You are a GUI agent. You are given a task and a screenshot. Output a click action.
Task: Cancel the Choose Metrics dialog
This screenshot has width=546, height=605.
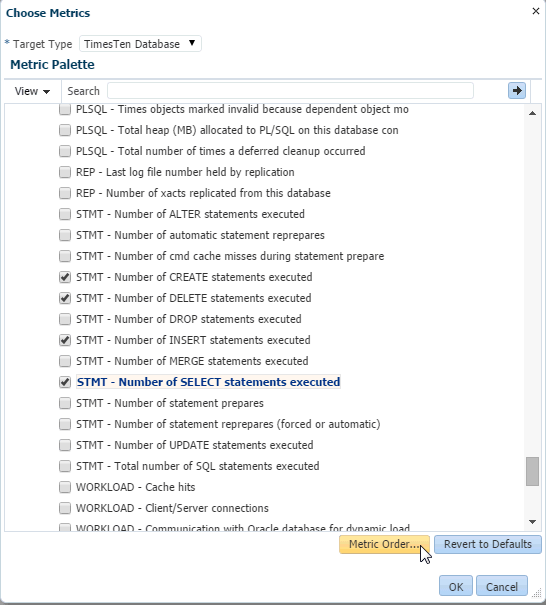[x=502, y=586]
